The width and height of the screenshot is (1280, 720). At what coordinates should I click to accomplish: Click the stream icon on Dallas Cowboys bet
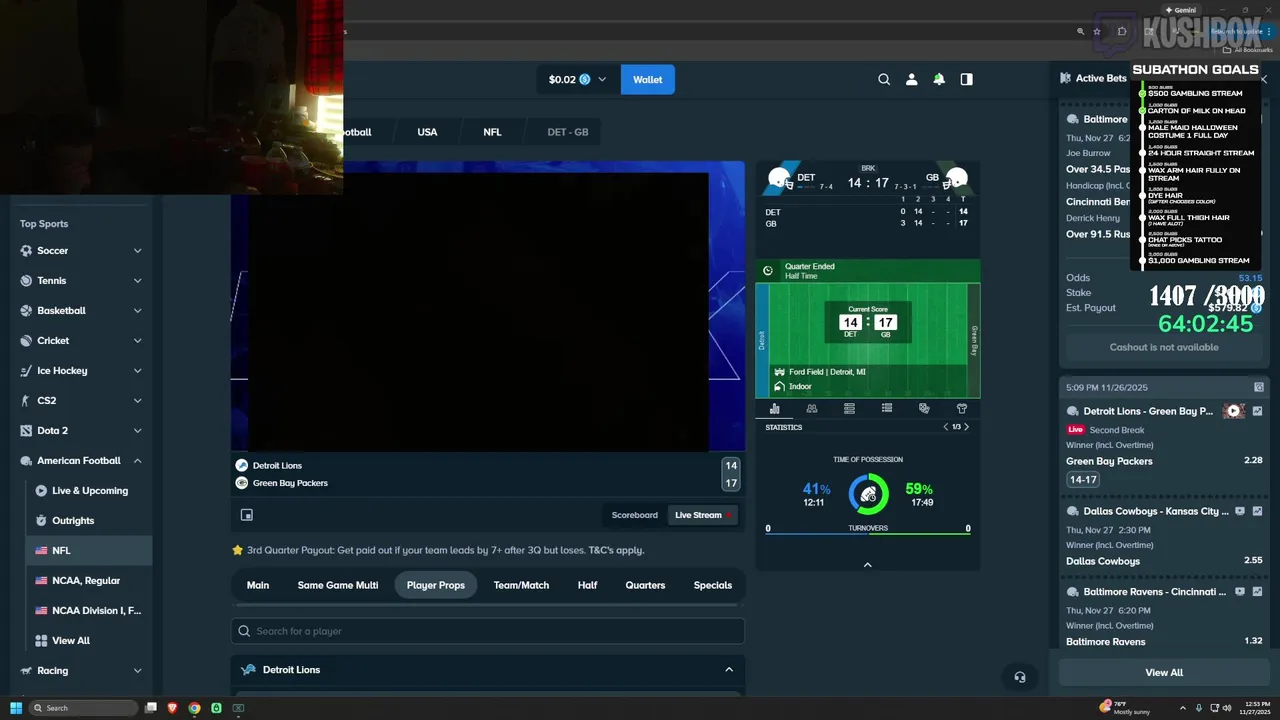(1240, 511)
